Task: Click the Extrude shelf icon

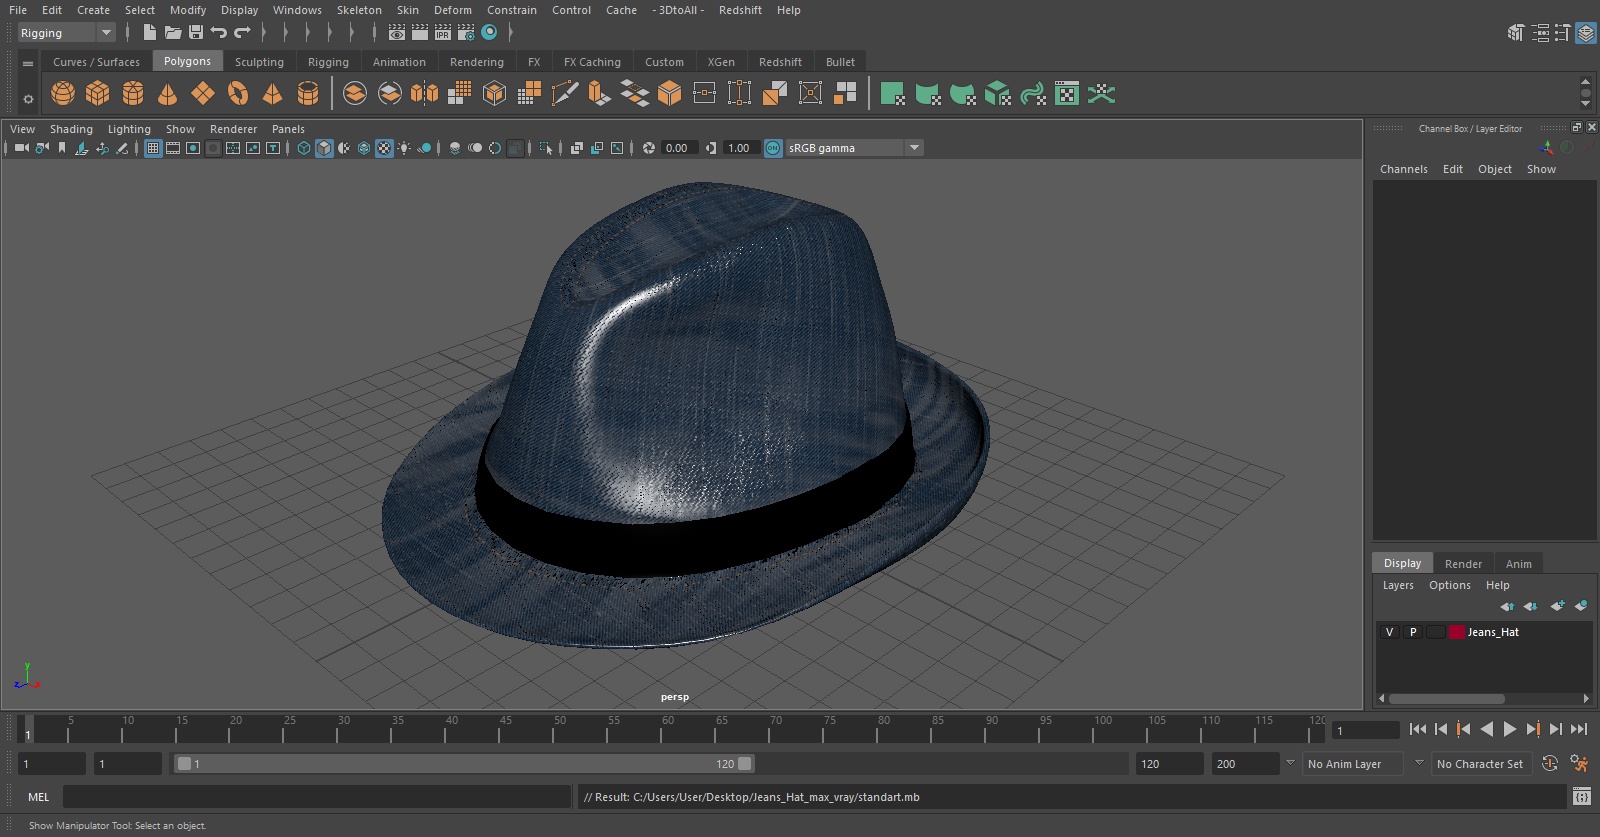Action: (x=599, y=94)
